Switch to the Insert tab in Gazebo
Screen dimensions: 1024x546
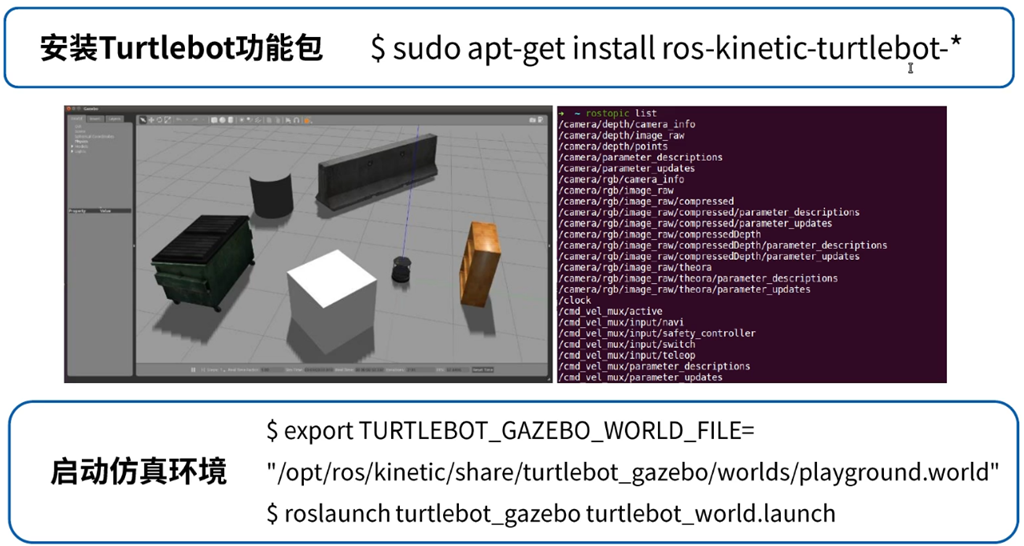[x=95, y=119]
